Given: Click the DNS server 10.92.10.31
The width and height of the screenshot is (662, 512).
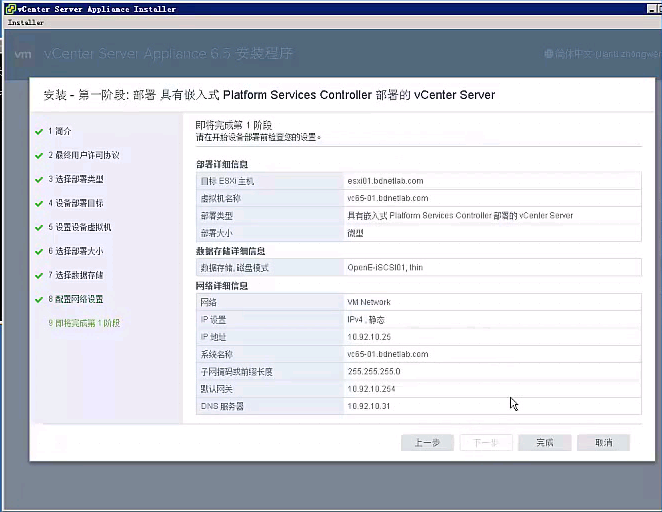Looking at the screenshot, I should pyautogui.click(x=369, y=406).
